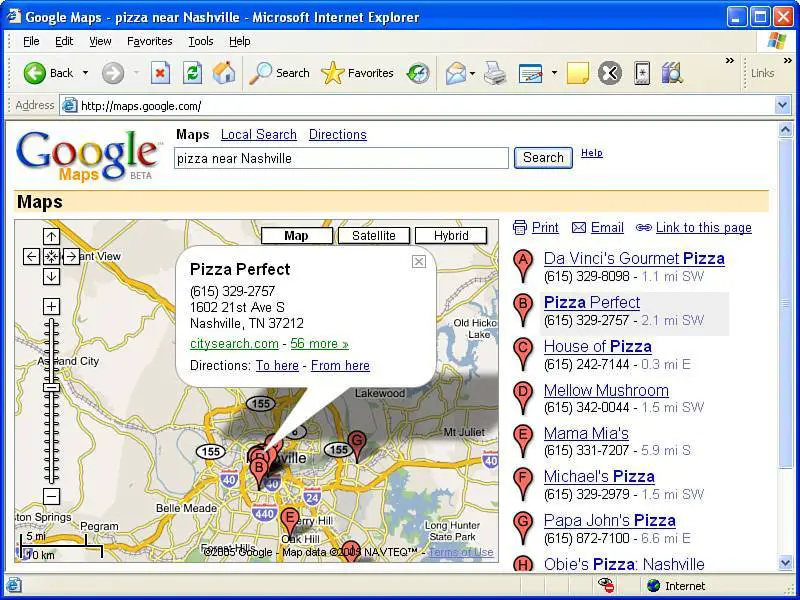This screenshot has height=600, width=800.
Task: Get directions From here
Action: tap(340, 366)
